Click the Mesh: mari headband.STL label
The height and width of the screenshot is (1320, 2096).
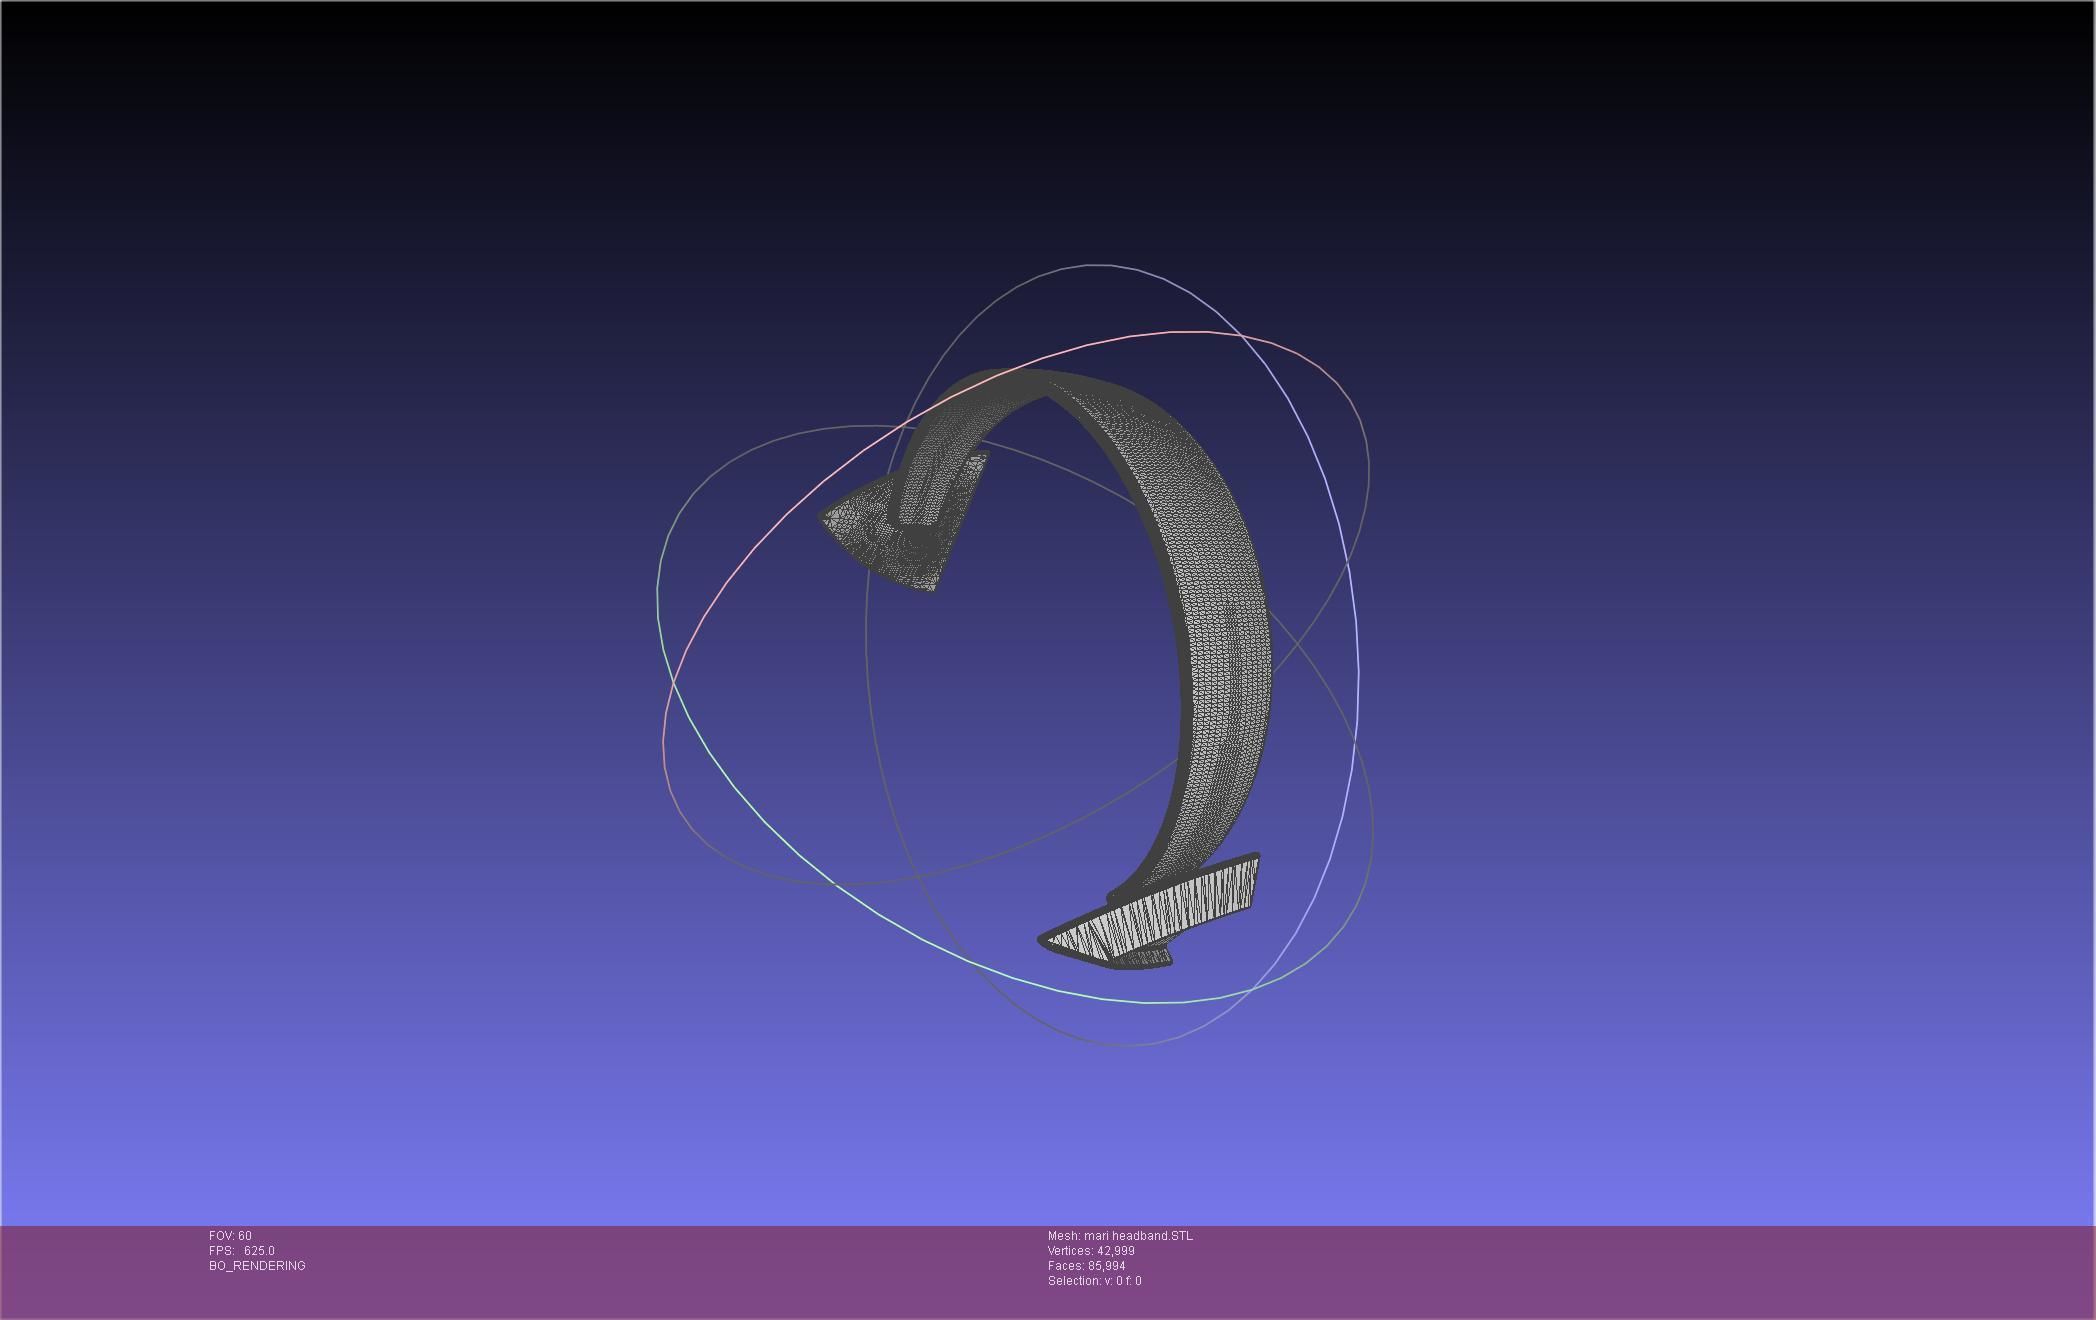1120,1236
